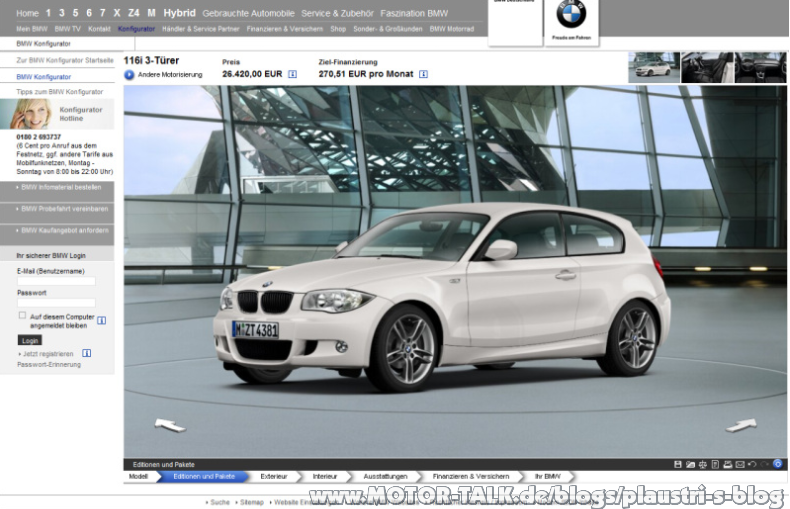Rotate car view with right arrow

741,425
